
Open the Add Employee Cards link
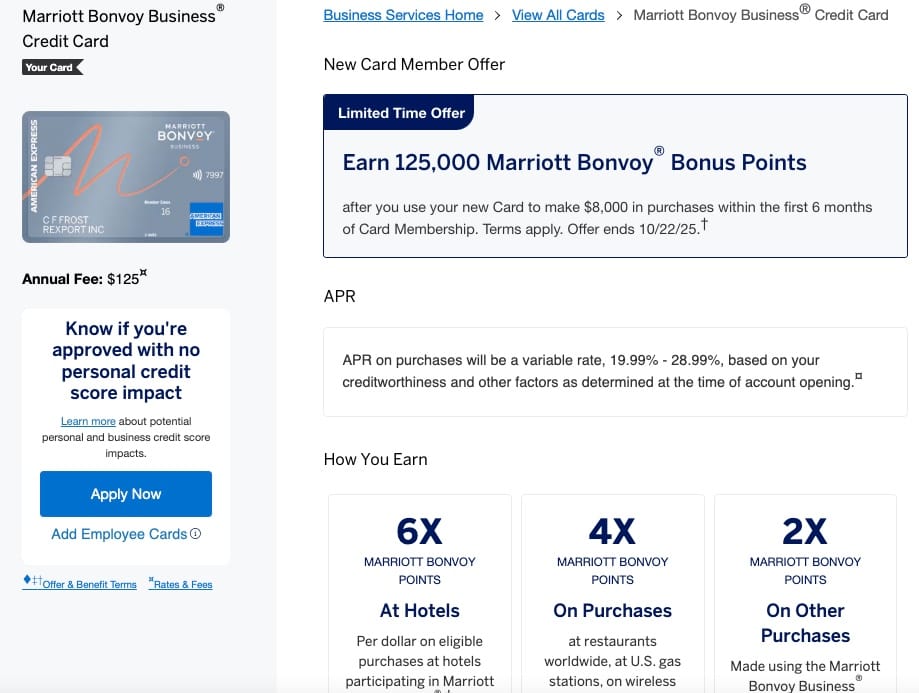click(119, 534)
